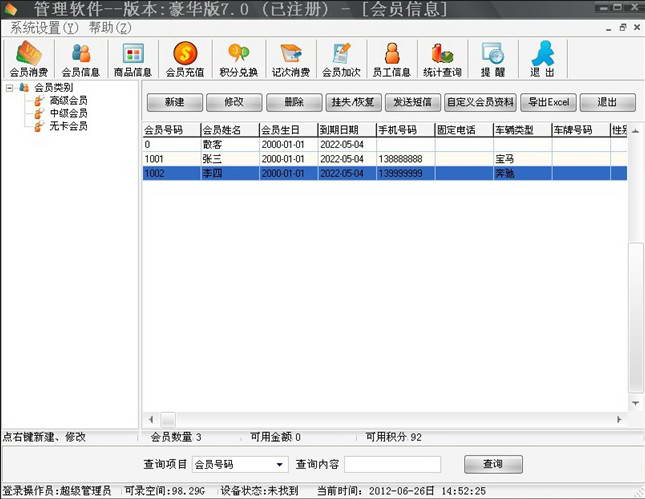Viewport: 645px width, 499px height.
Task: Click the 会员生日 column header
Action: click(x=288, y=130)
